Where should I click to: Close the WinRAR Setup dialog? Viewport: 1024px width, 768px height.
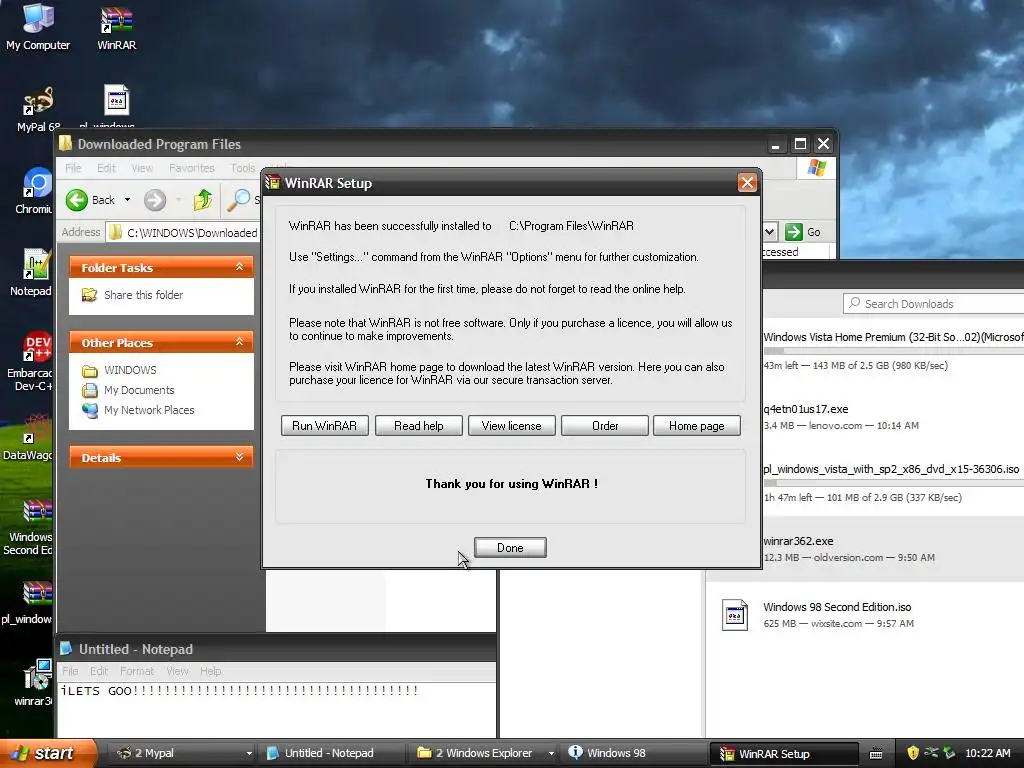pos(747,183)
